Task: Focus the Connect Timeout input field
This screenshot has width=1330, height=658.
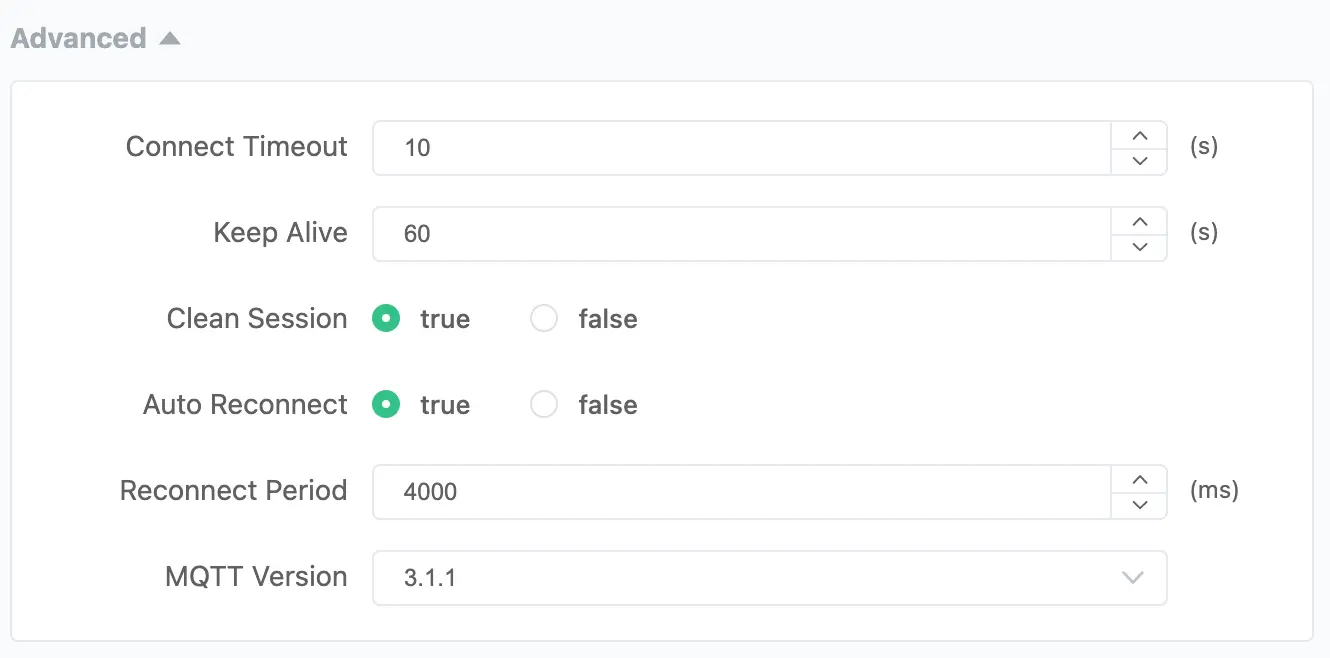Action: [x=740, y=148]
